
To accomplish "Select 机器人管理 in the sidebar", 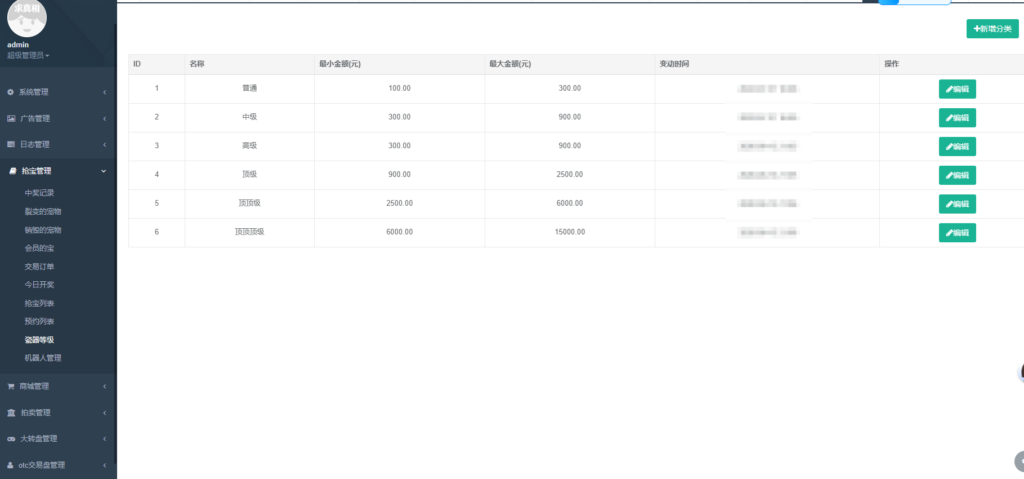I will (43, 358).
